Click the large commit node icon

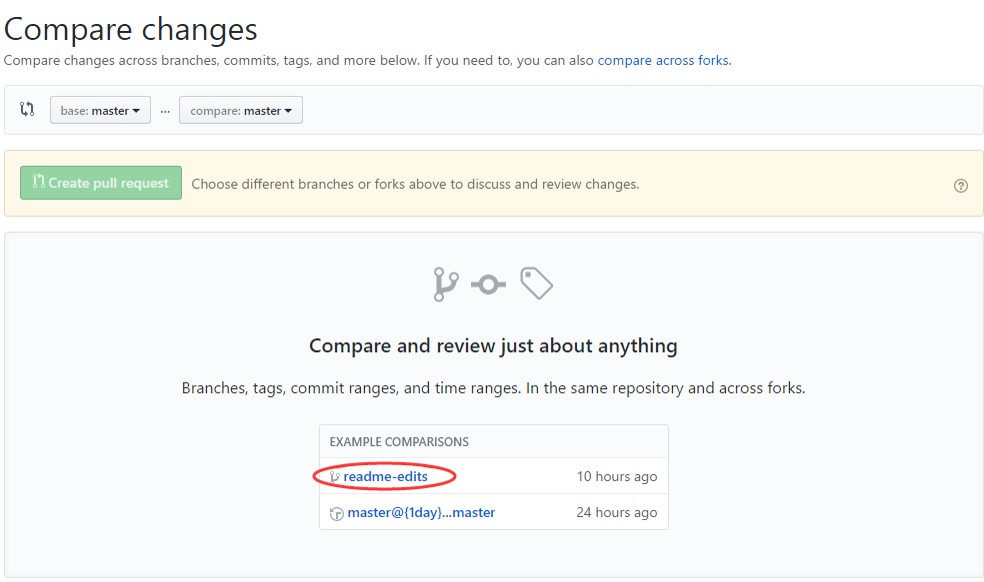pos(488,285)
